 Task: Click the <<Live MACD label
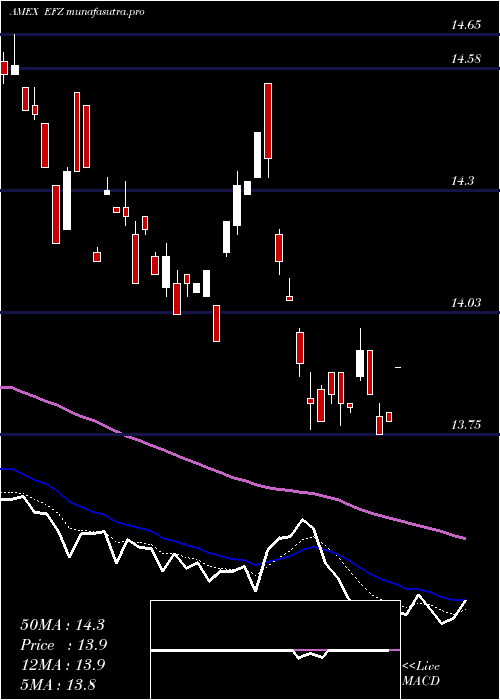[x=421, y=674]
